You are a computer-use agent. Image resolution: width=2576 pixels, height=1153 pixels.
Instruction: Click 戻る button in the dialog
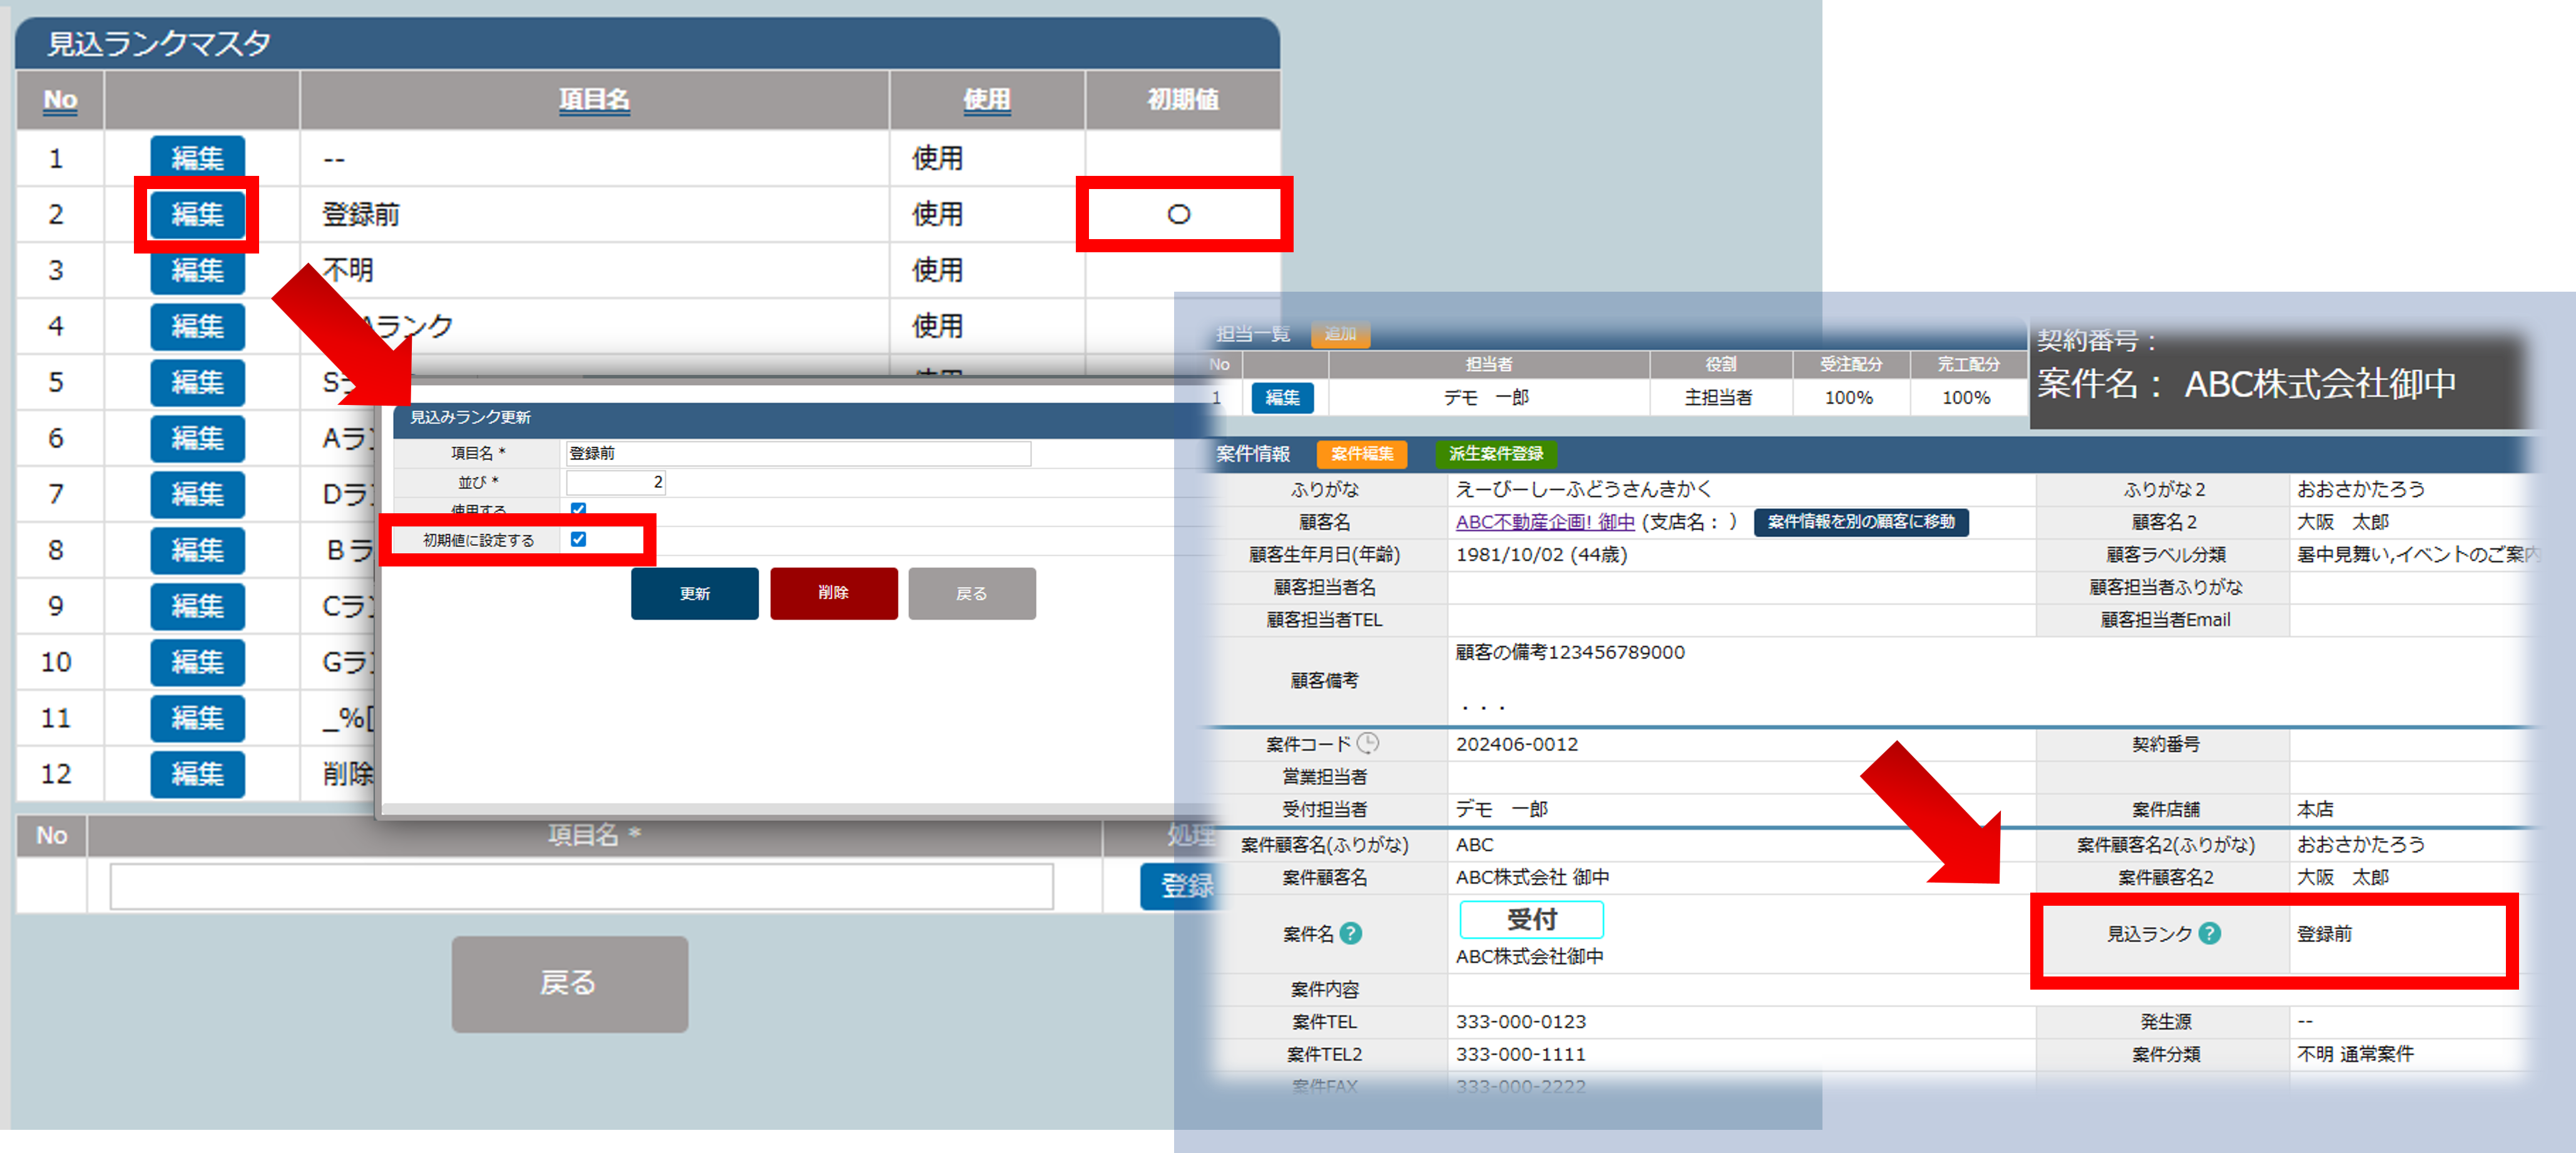pyautogui.click(x=971, y=593)
